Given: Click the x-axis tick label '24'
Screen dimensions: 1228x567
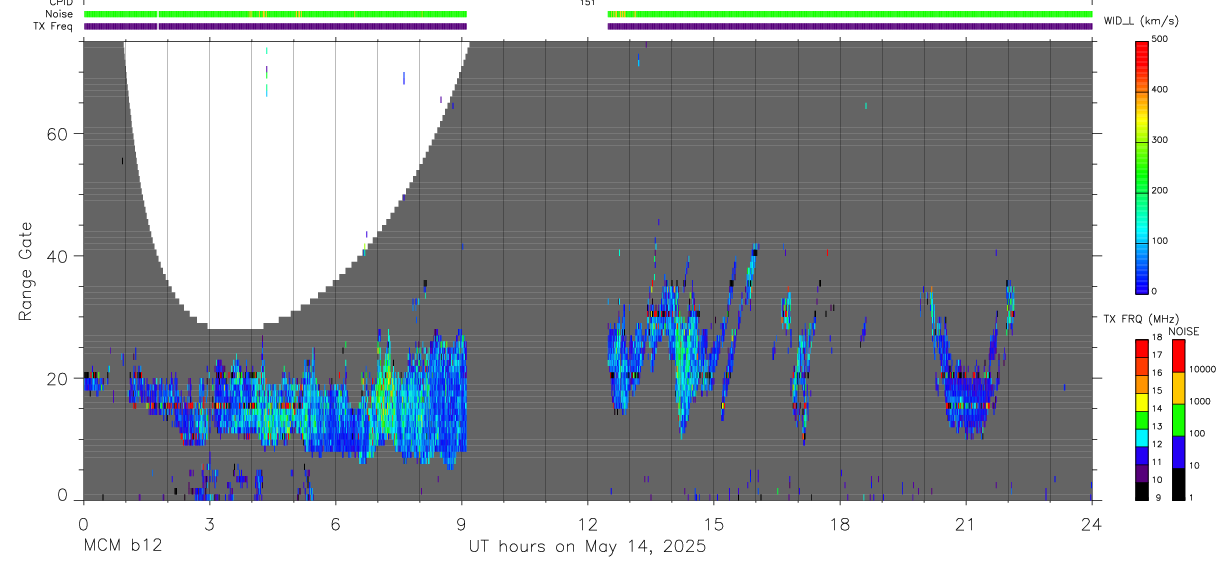Looking at the screenshot, I should click(1092, 524).
